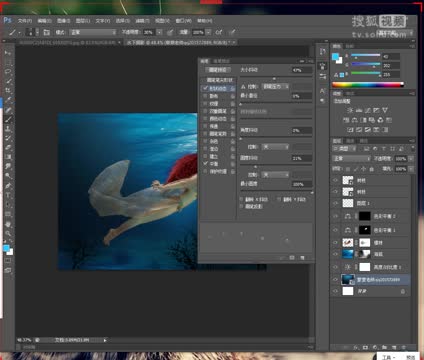
Task: Open the opacity 30% slider arrow in the options bar
Action: click(159, 32)
